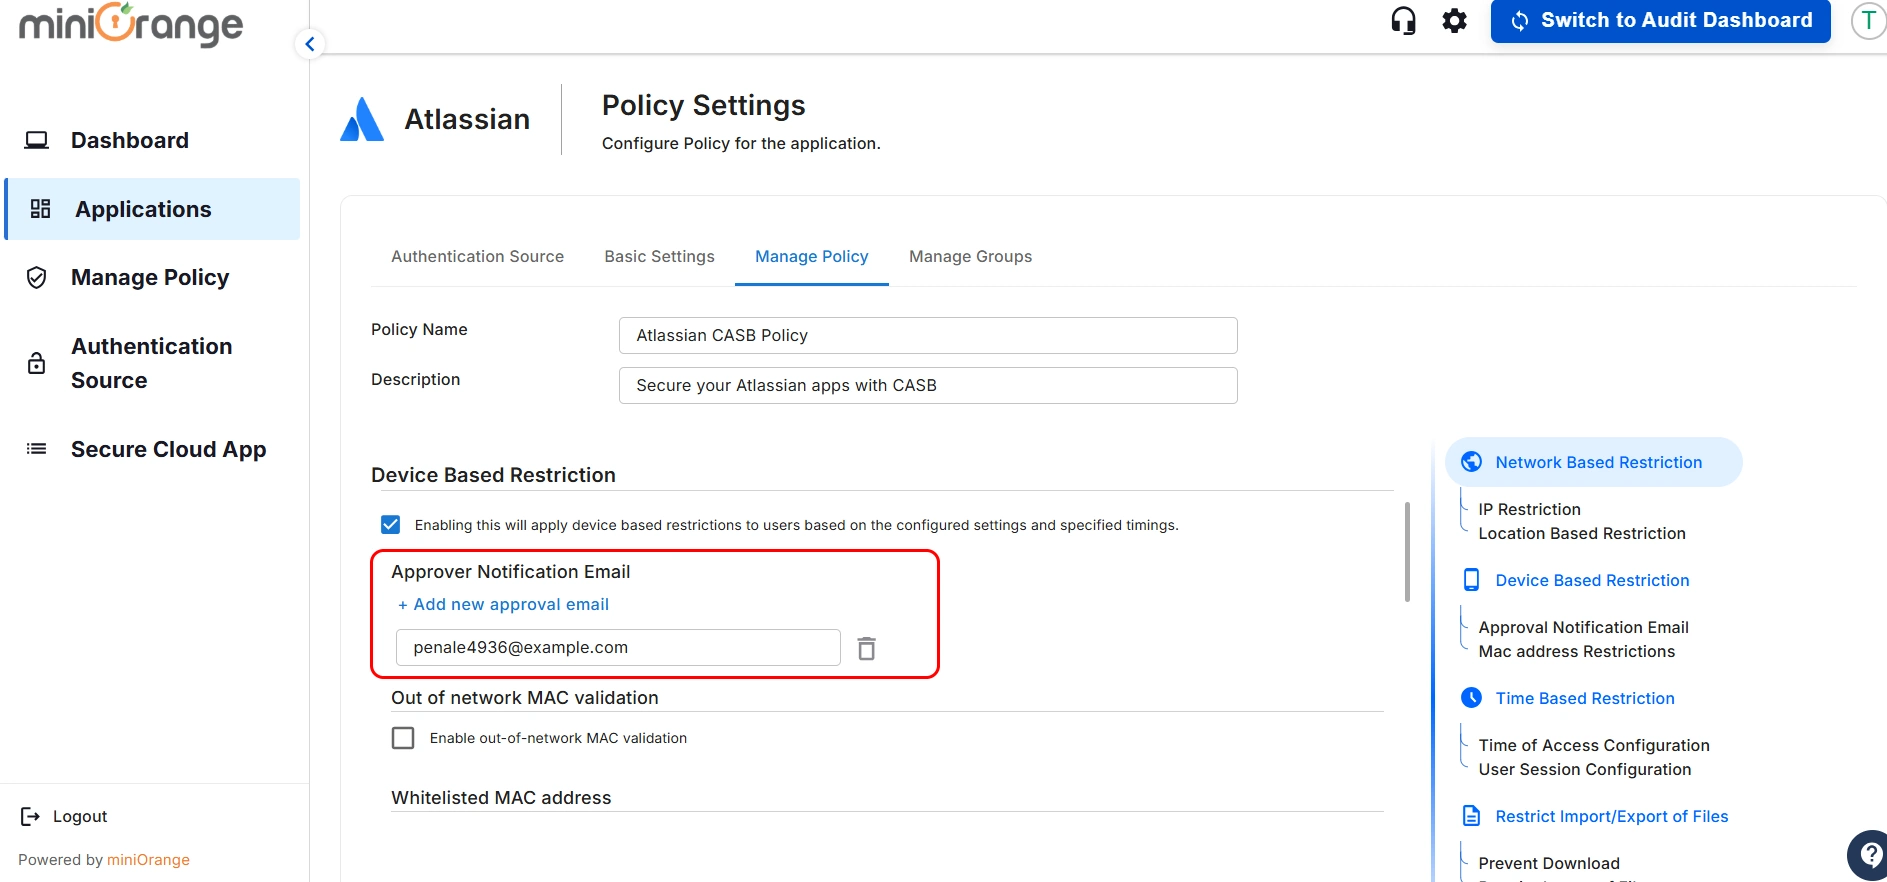Click Add new approval email link
Screen dimensions: 1887x882
(x=503, y=605)
